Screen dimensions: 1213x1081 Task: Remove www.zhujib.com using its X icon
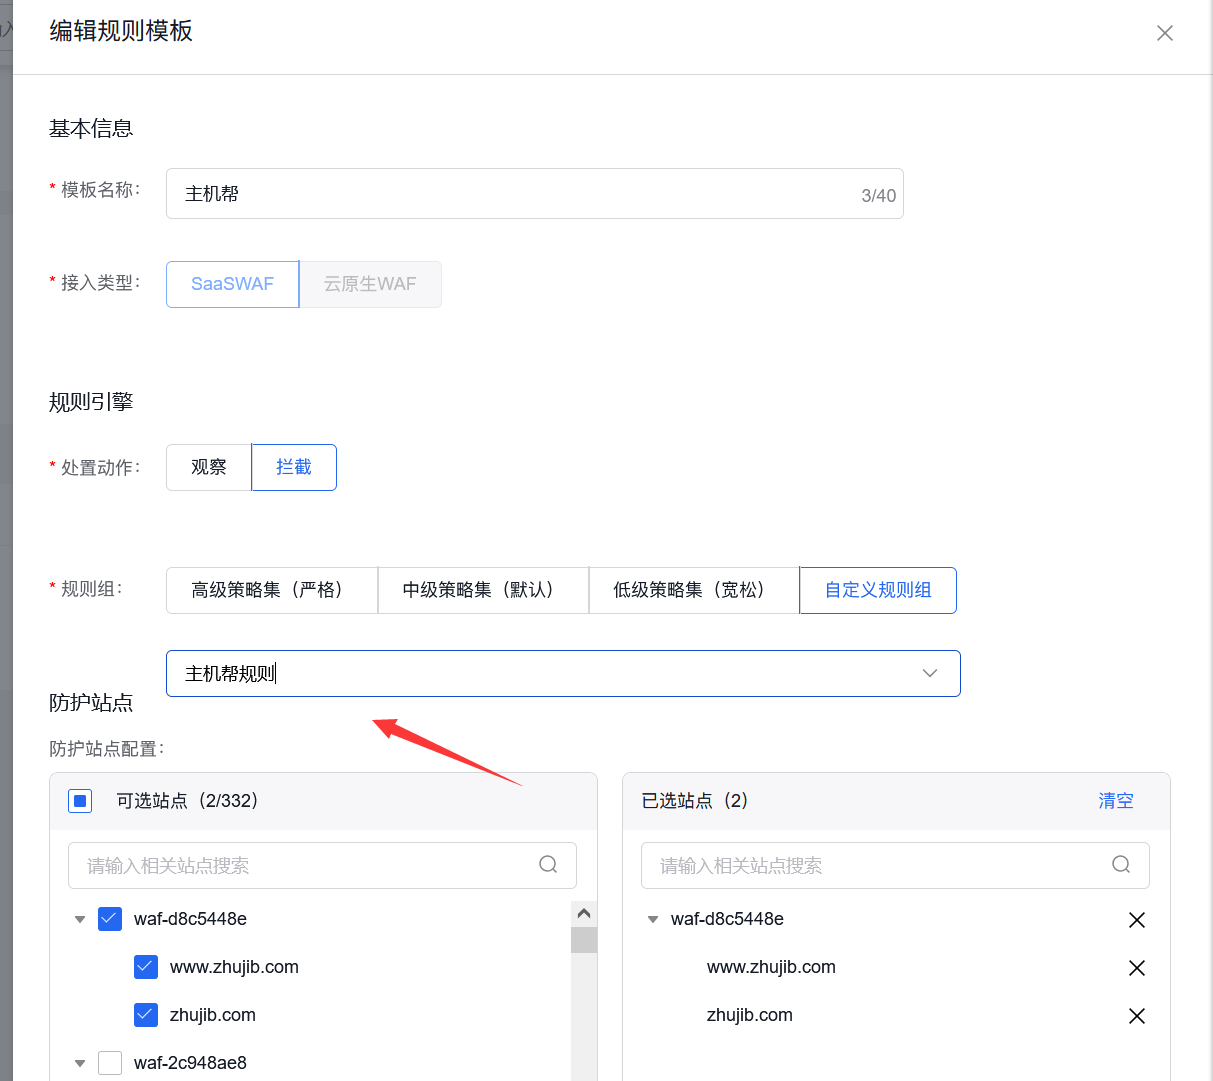[x=1137, y=967]
